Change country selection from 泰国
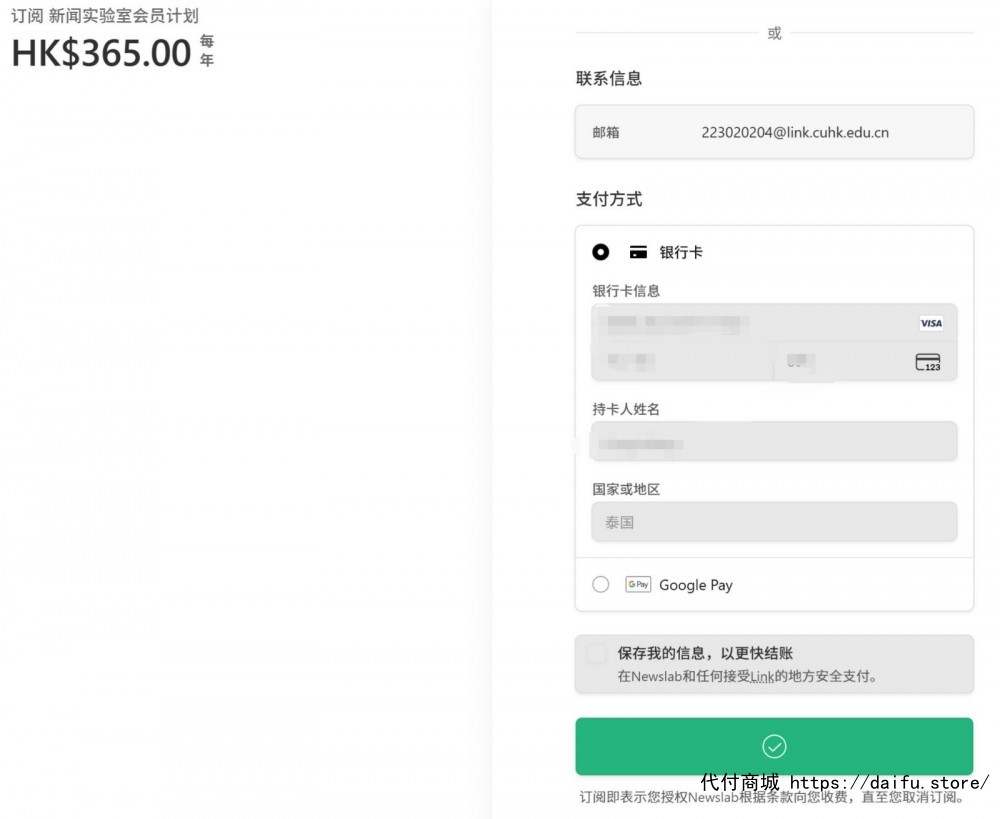Viewport: 1000px width, 819px height. (x=773, y=521)
